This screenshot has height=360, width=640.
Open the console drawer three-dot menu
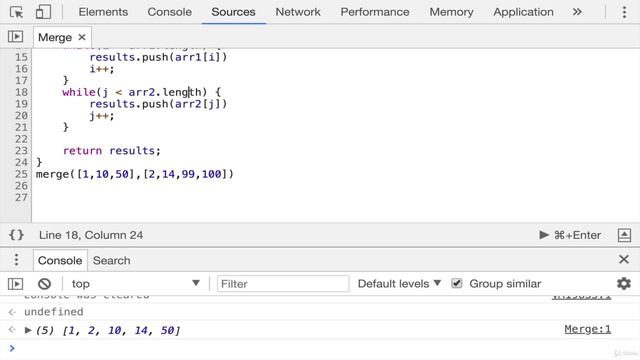coord(16,260)
